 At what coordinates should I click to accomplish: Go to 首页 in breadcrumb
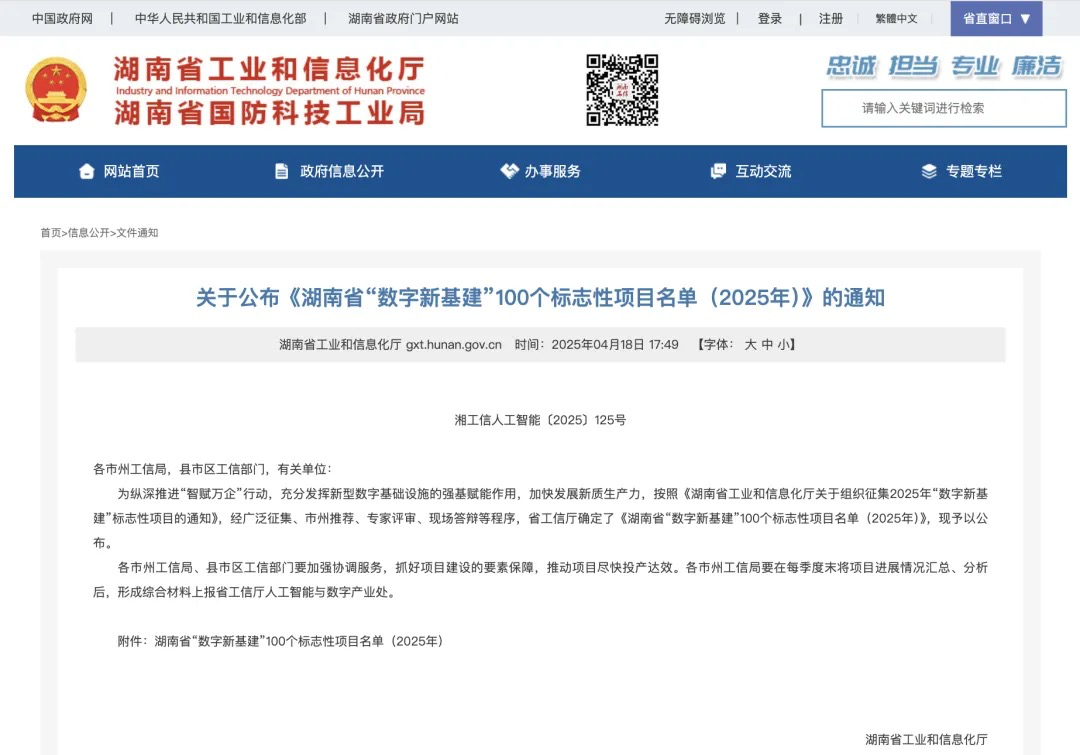(50, 233)
